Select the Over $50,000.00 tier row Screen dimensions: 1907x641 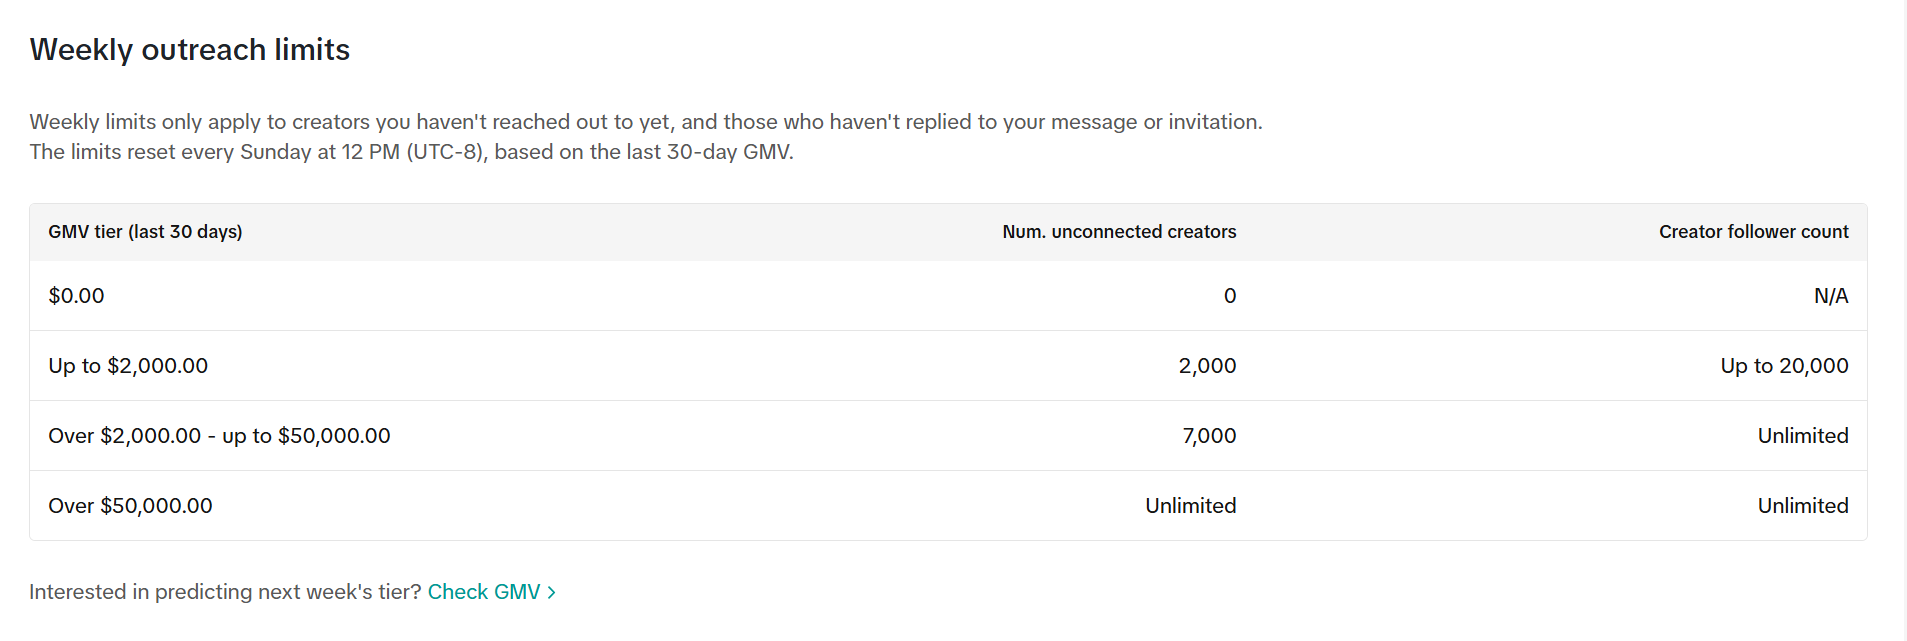pyautogui.click(x=948, y=506)
